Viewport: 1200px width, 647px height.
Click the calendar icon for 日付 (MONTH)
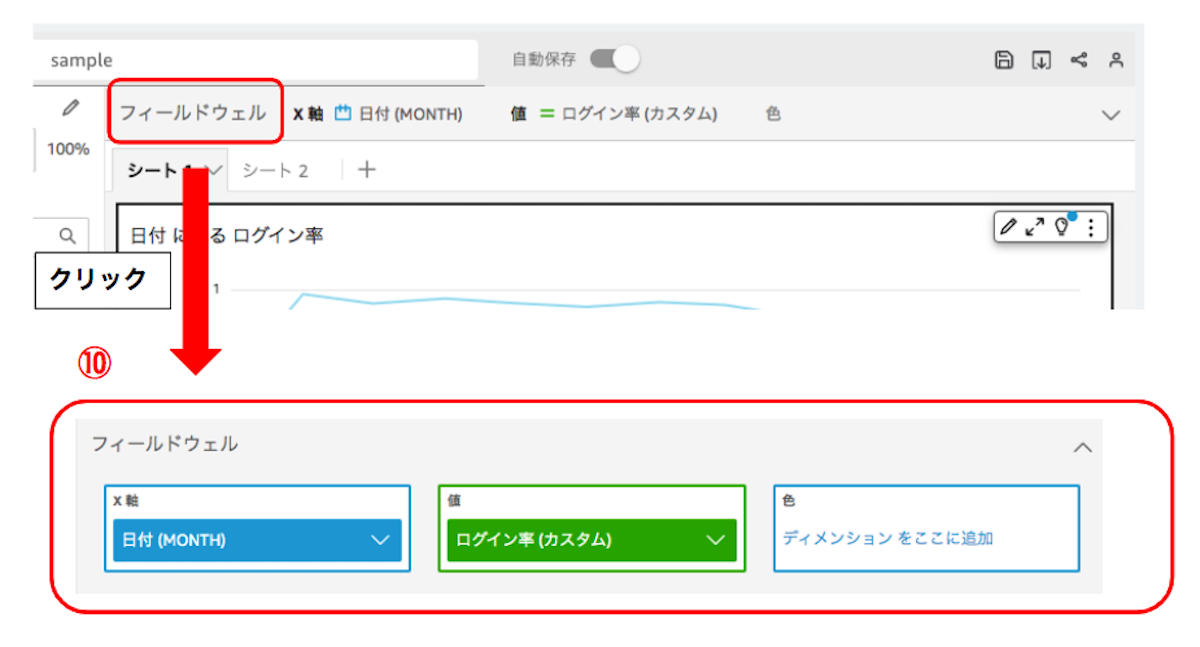click(x=343, y=114)
